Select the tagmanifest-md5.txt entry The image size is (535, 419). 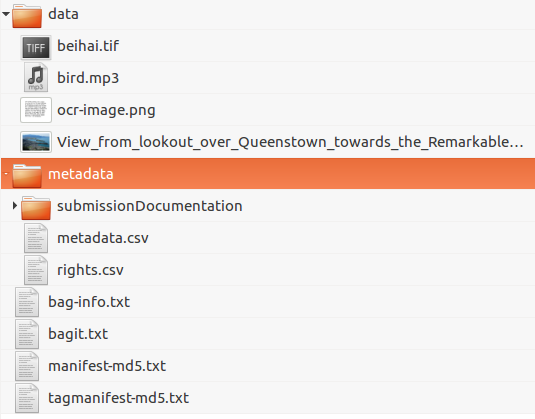coord(268,398)
